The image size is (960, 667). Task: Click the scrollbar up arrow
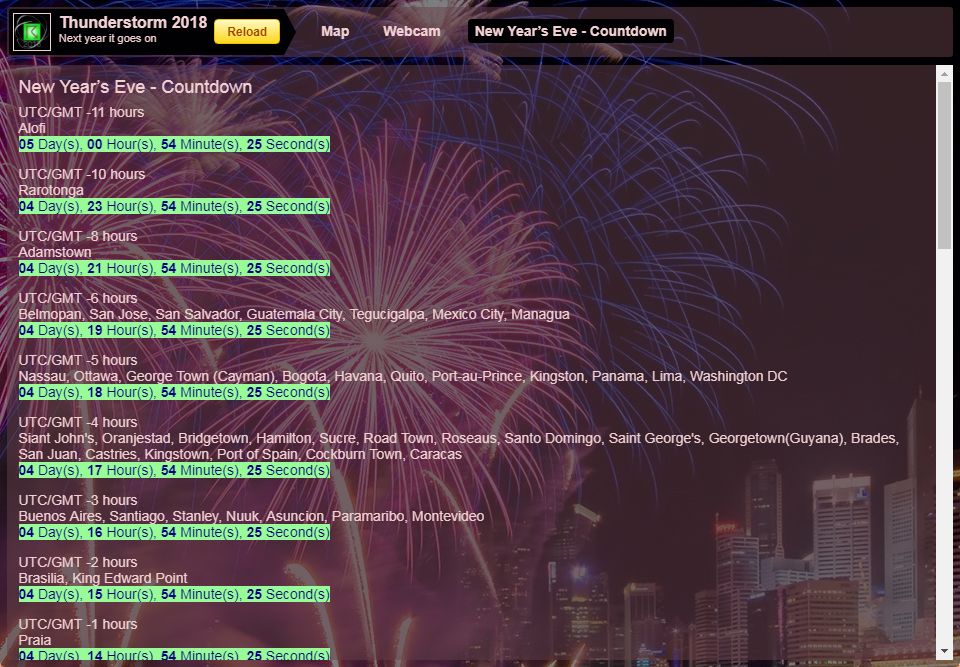point(944,73)
